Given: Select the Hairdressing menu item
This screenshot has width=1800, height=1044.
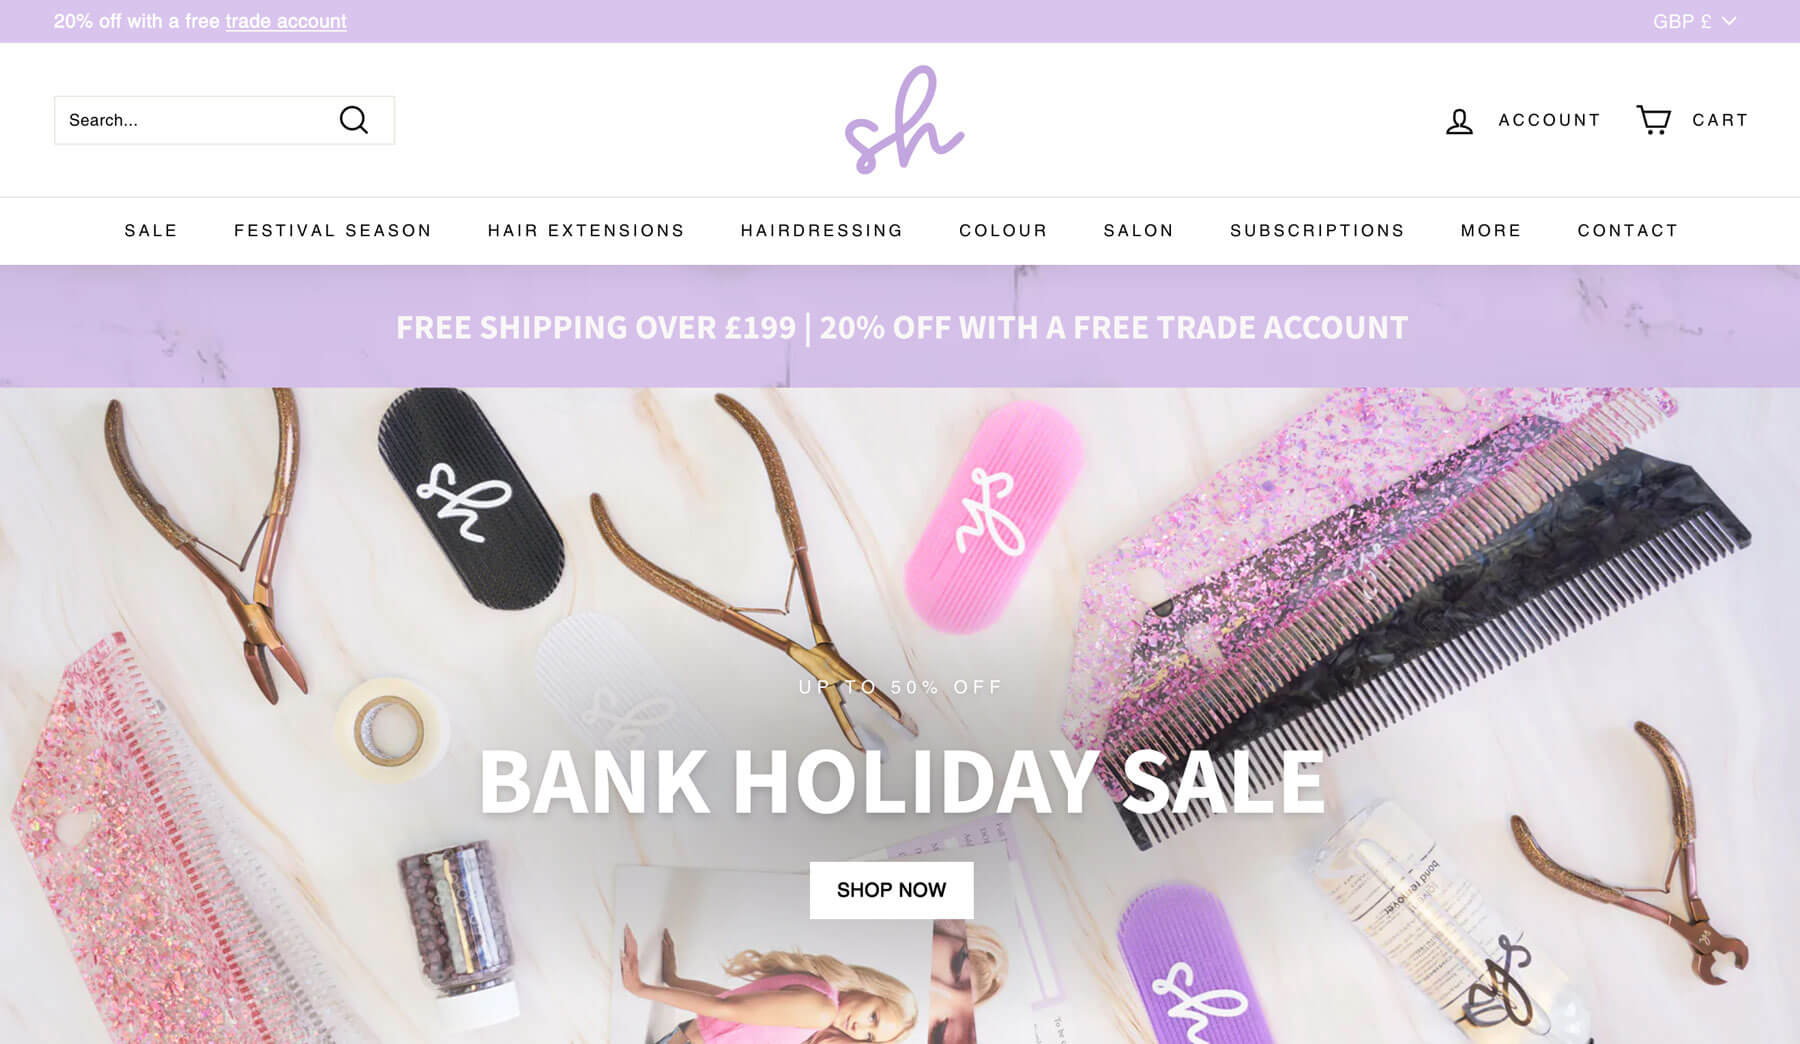Looking at the screenshot, I should [822, 231].
